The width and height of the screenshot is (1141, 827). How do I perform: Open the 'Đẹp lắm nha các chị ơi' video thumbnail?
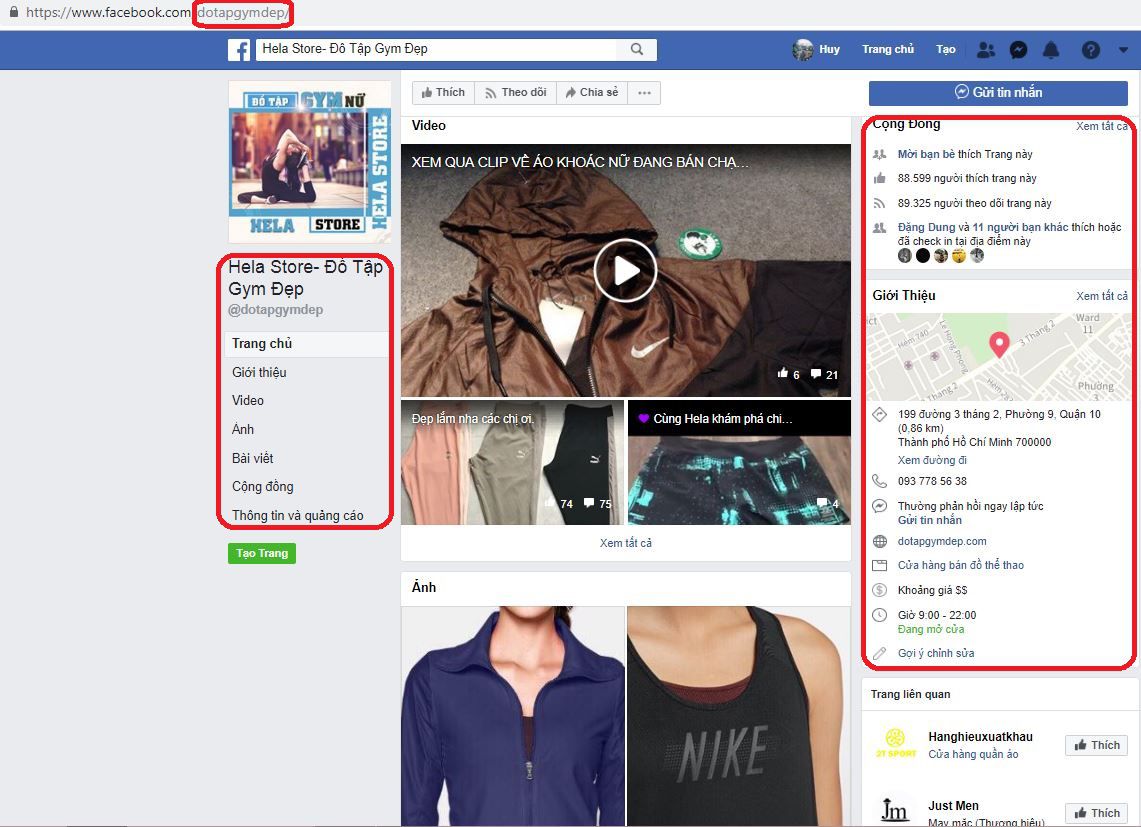tap(512, 462)
